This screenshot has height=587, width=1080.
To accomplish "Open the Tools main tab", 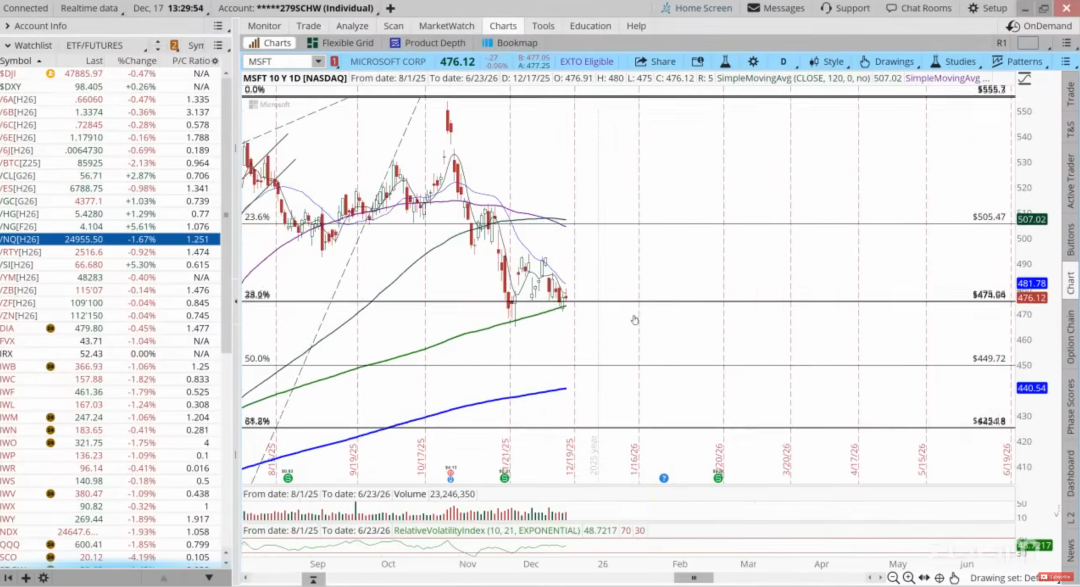I will pyautogui.click(x=543, y=25).
